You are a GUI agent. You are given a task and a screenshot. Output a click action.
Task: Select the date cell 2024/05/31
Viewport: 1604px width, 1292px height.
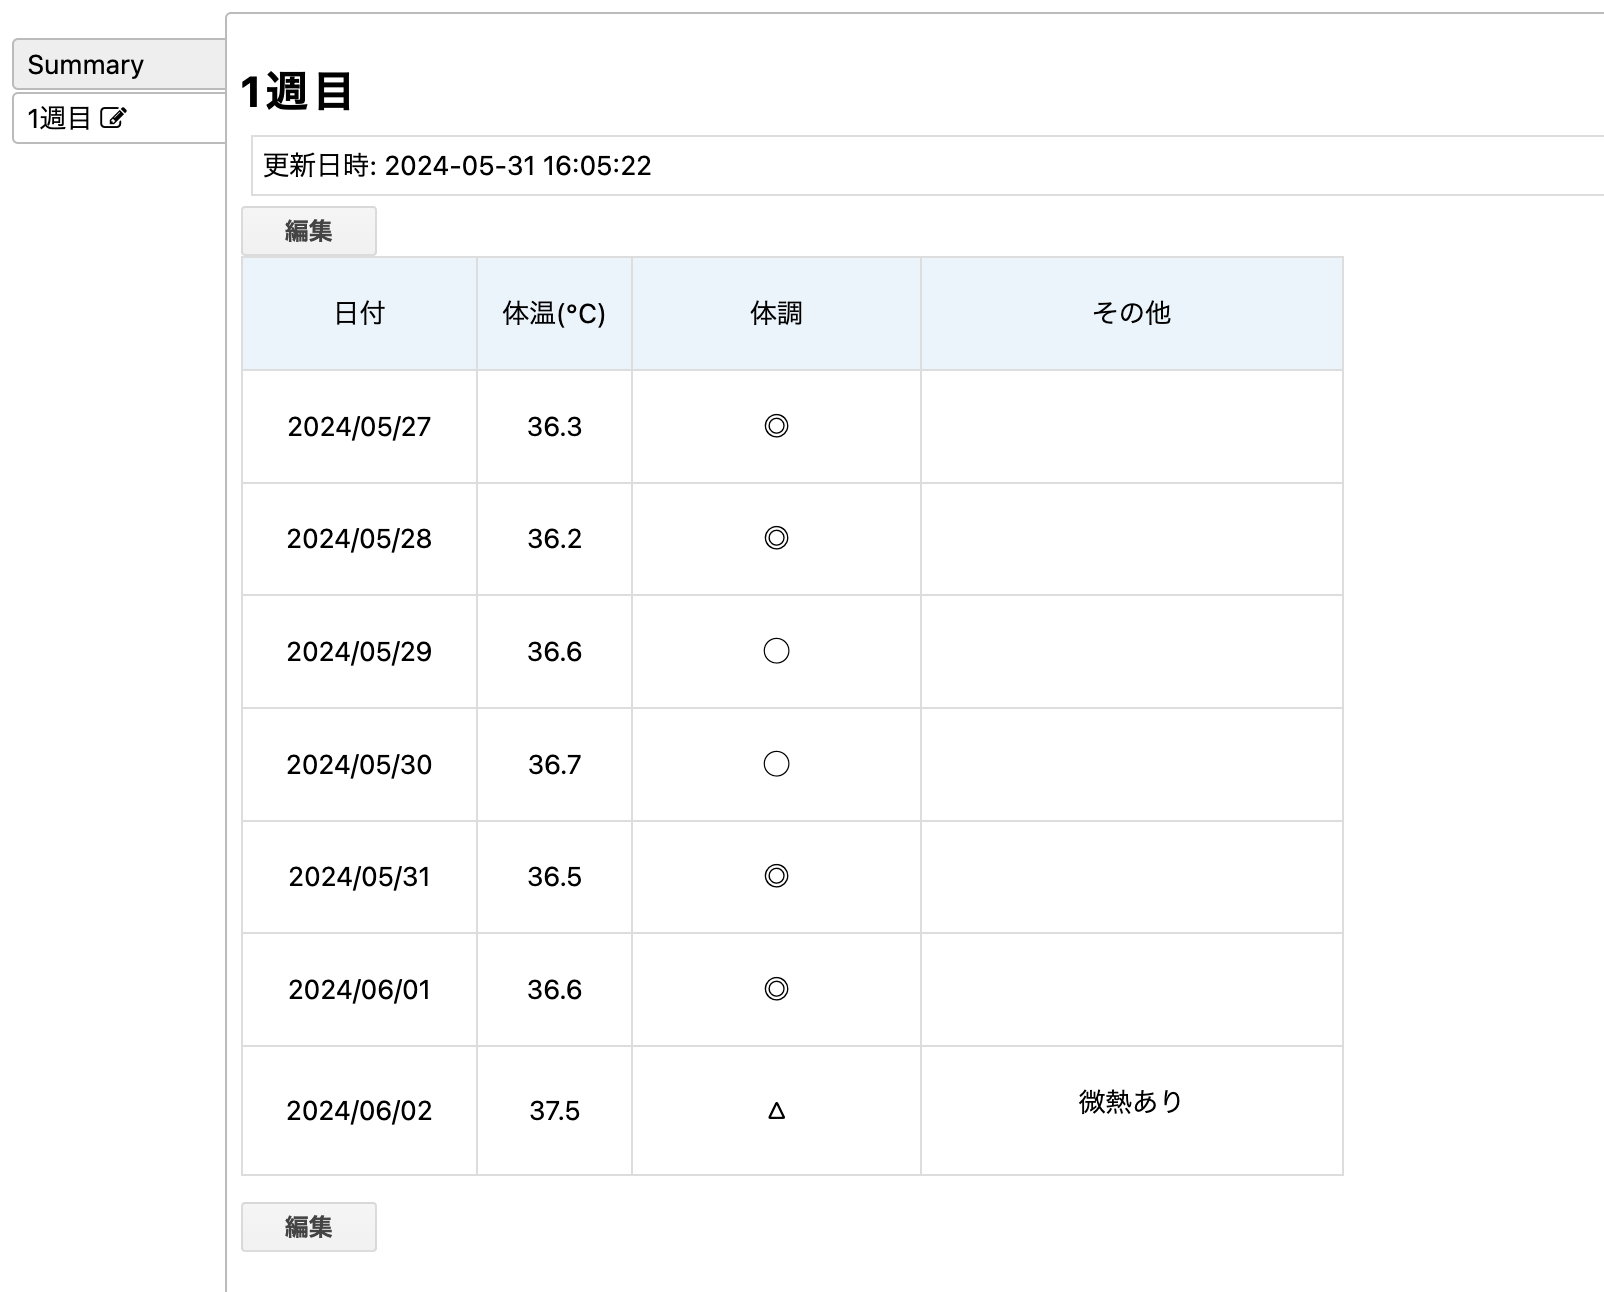(359, 877)
